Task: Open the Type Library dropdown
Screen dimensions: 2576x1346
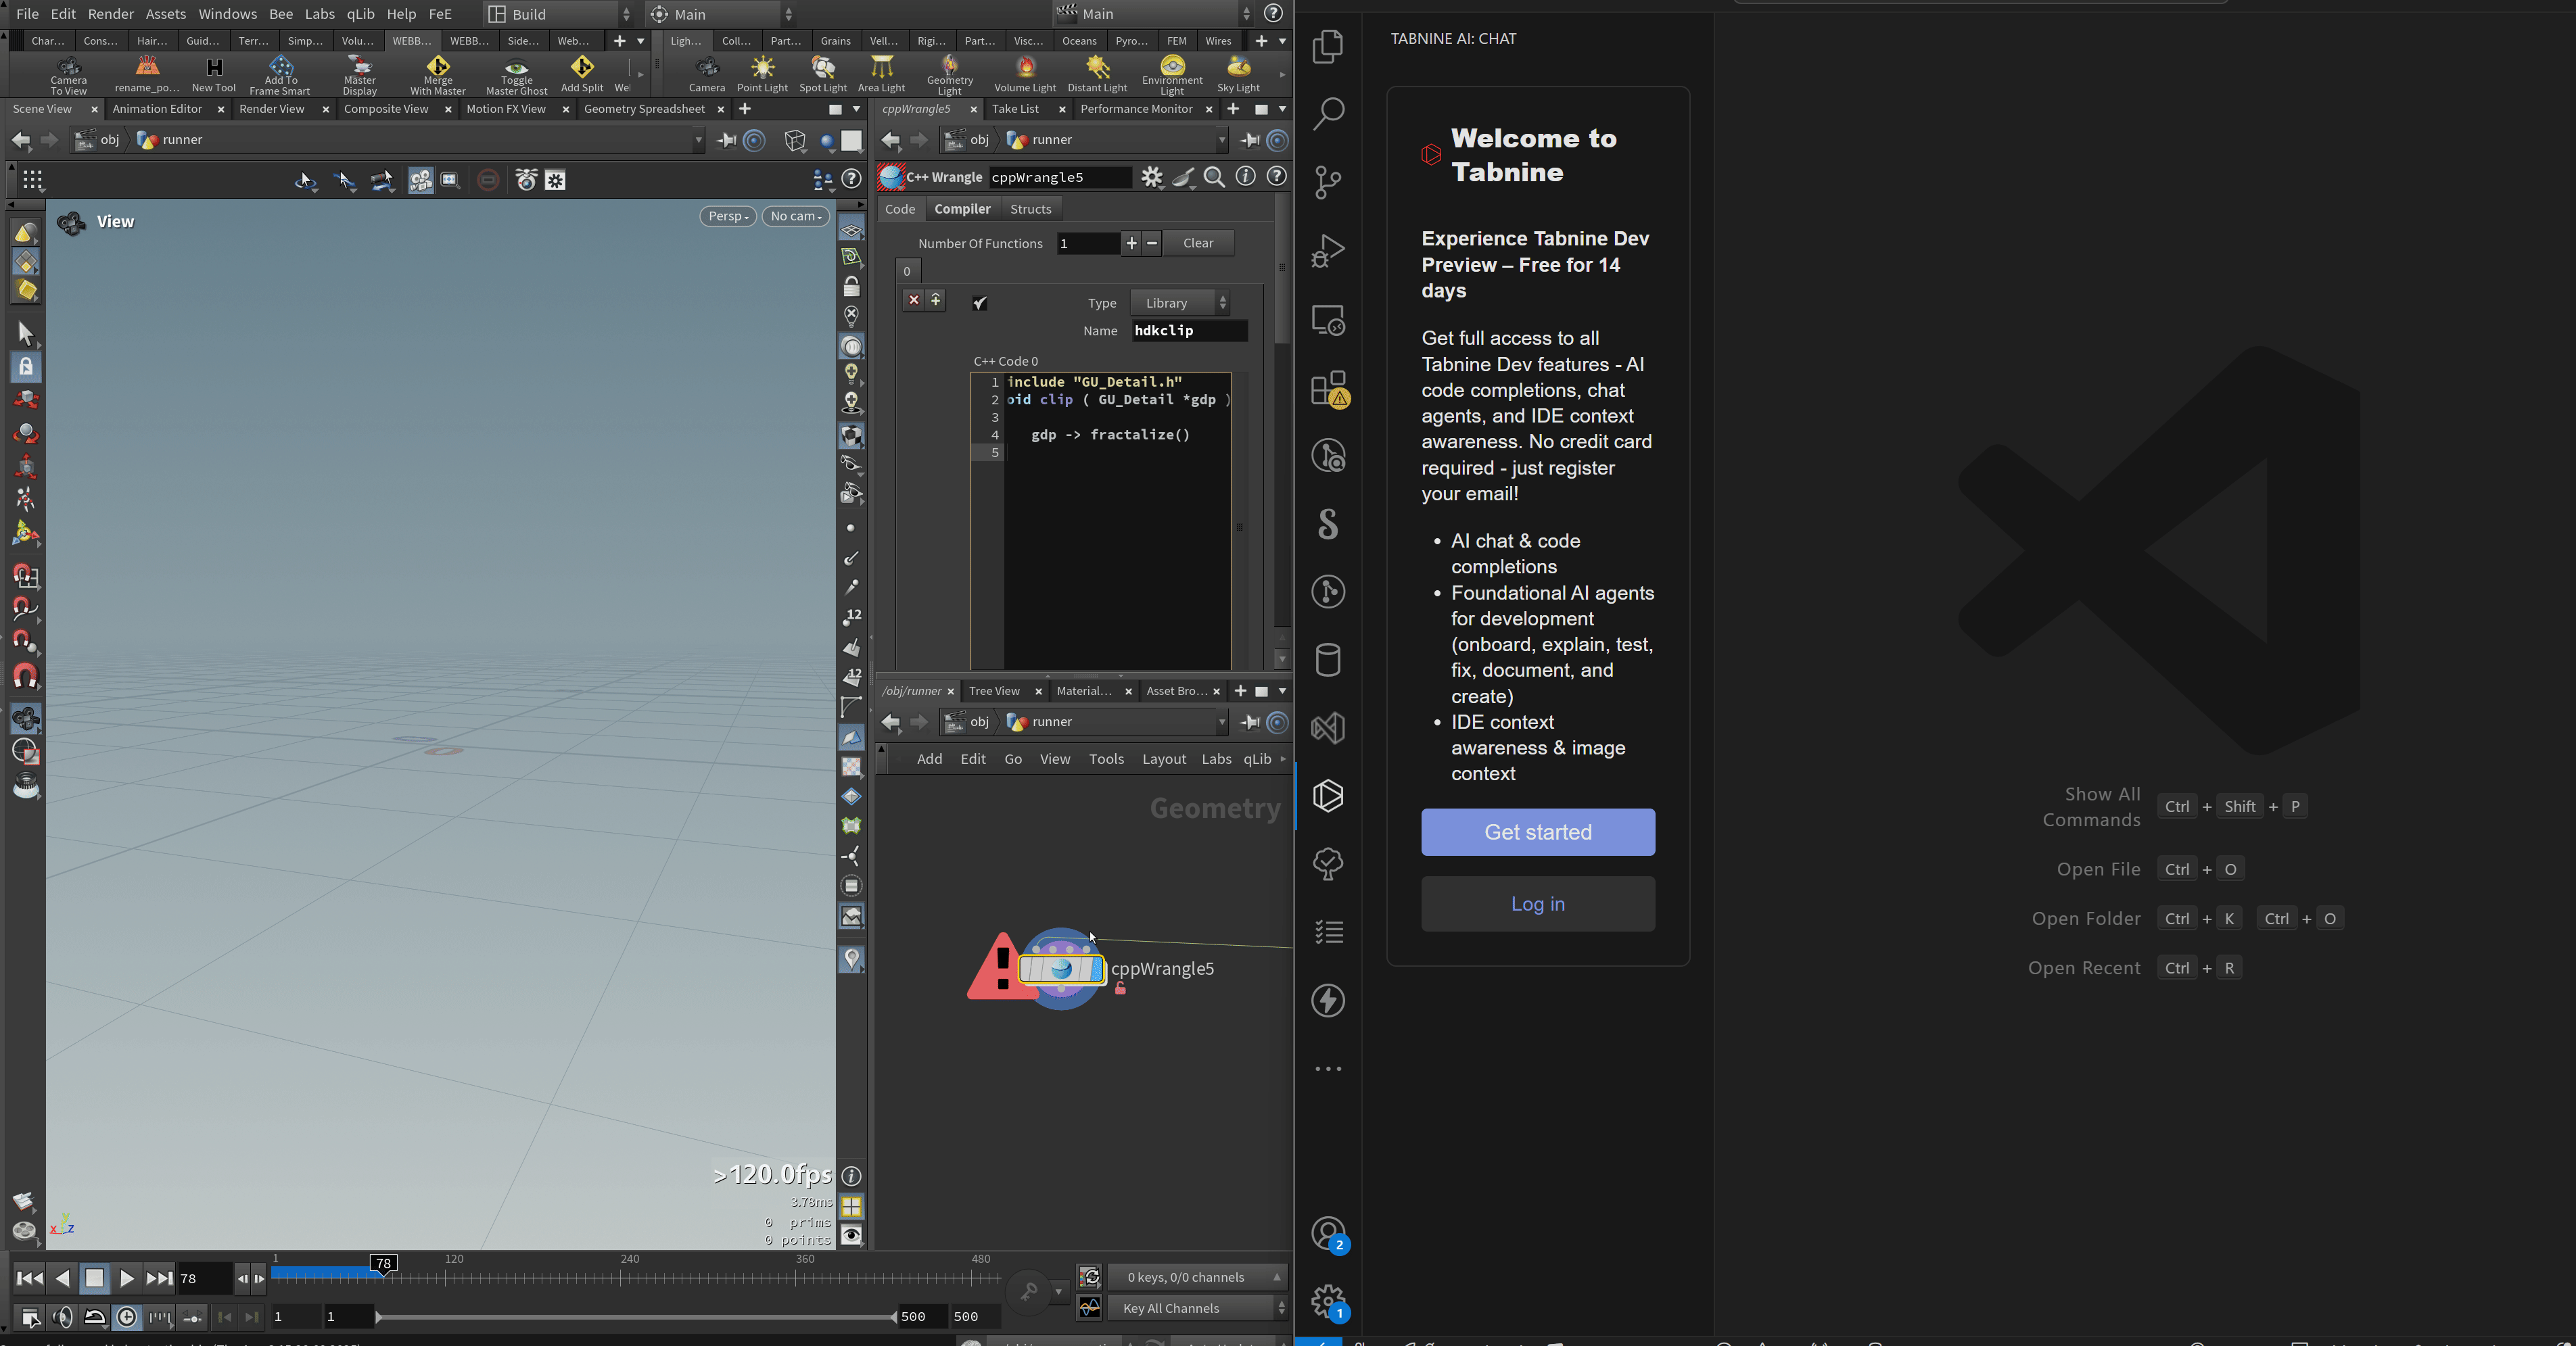Action: [x=1180, y=303]
